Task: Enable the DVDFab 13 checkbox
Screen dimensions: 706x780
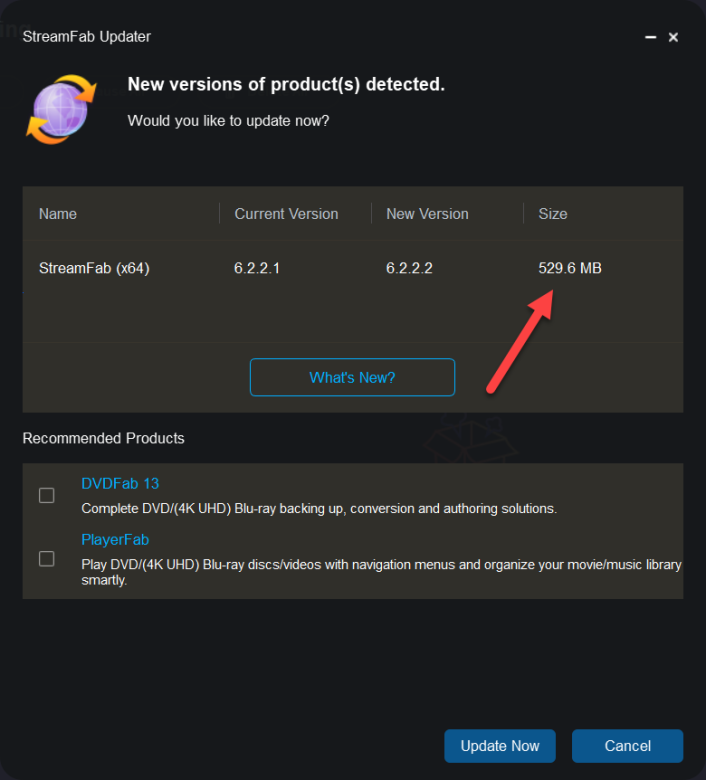Action: point(47,495)
